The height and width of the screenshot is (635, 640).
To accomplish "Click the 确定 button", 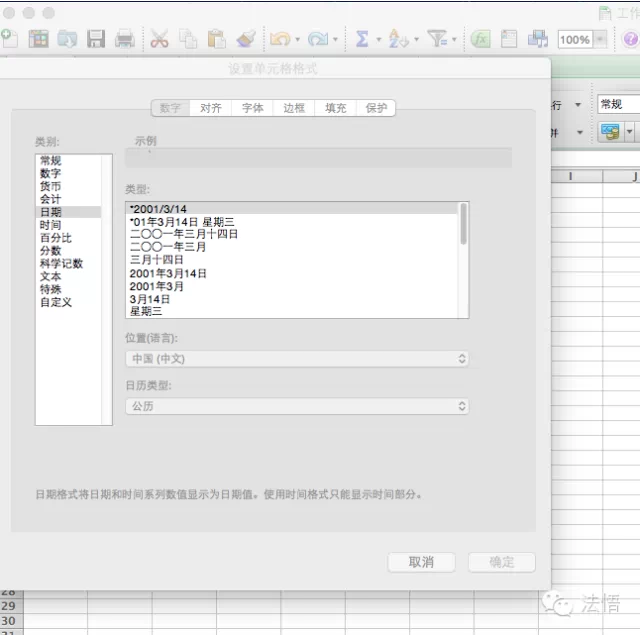I will [x=502, y=562].
